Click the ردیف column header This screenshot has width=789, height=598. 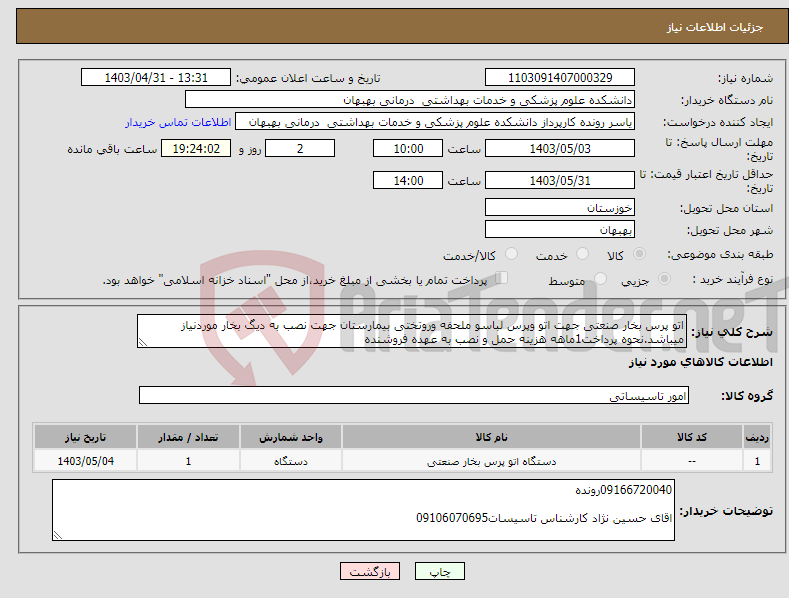tap(757, 437)
